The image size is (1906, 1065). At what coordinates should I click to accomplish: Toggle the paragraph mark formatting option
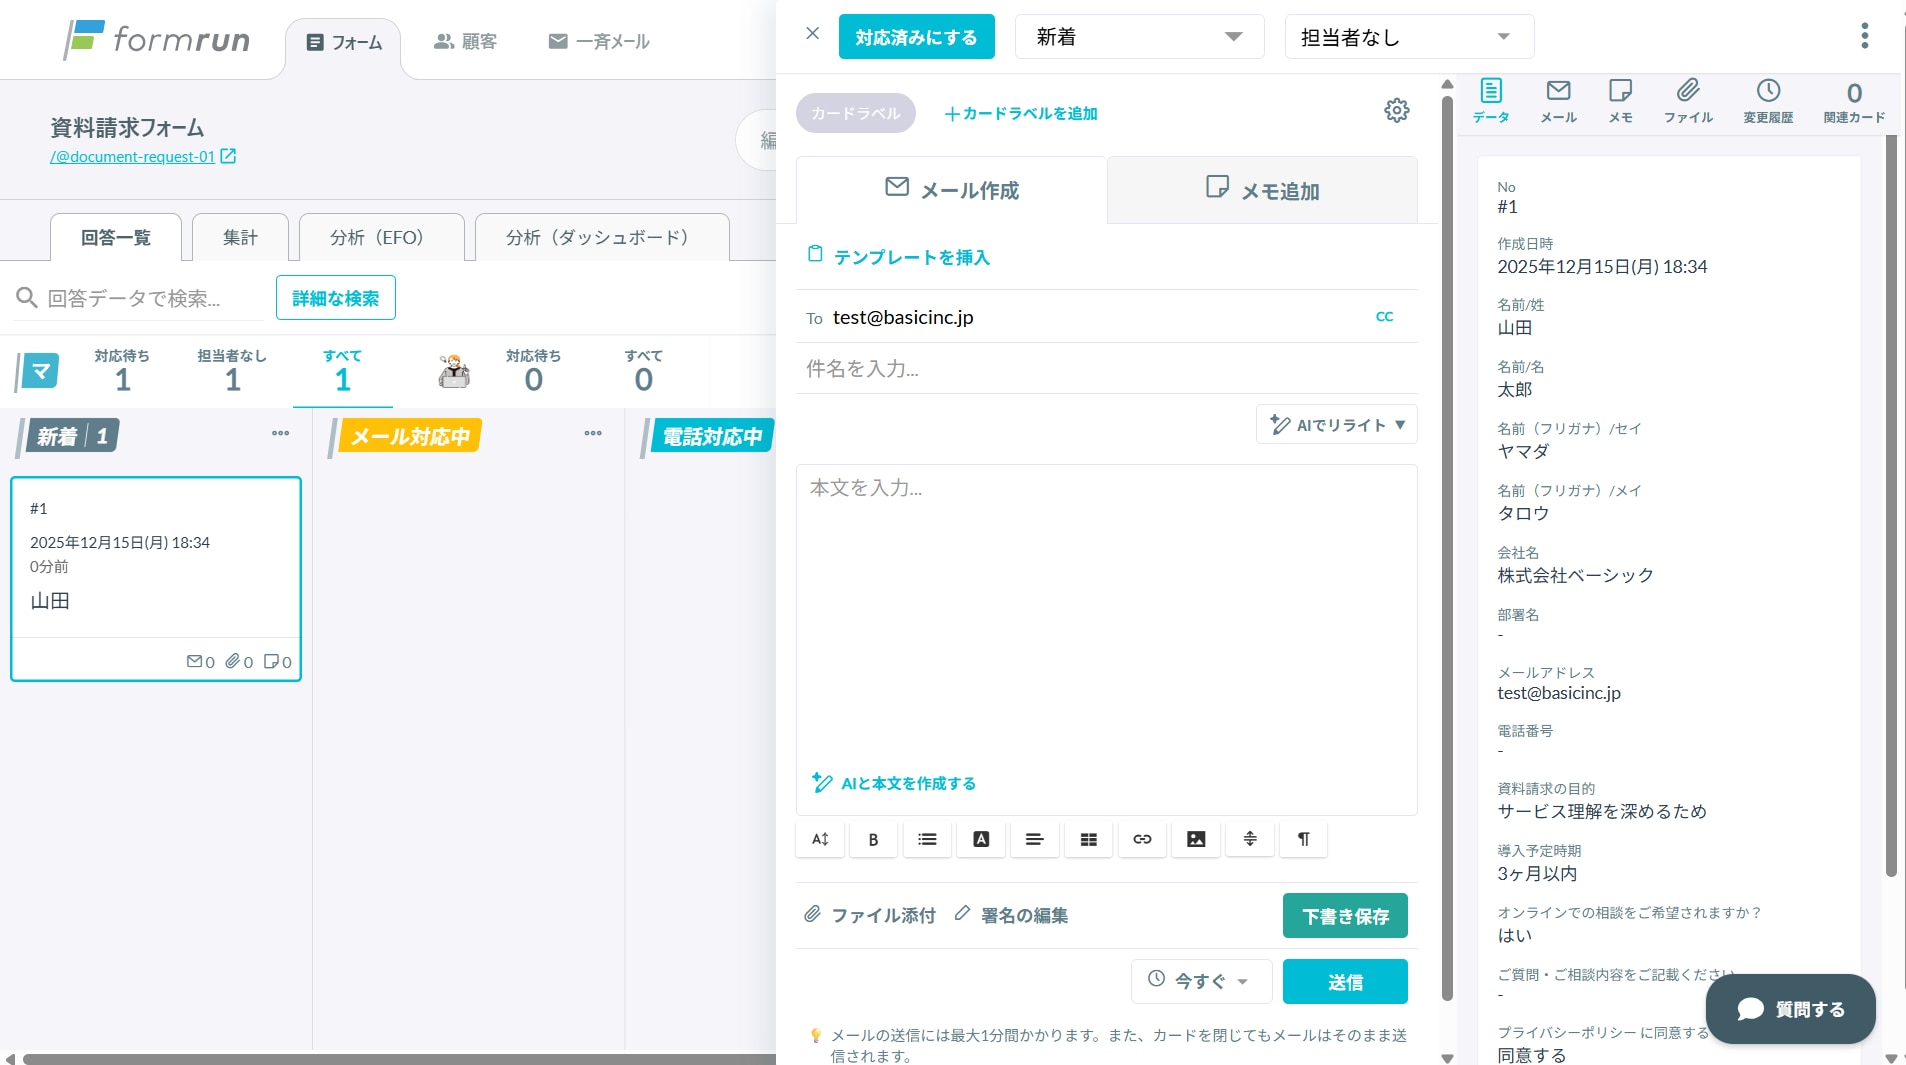[1303, 839]
